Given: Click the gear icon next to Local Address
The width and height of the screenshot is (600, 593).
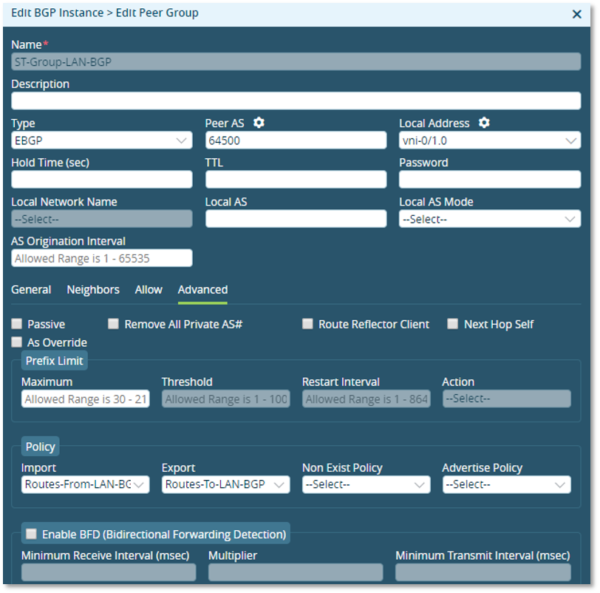Looking at the screenshot, I should click(484, 123).
